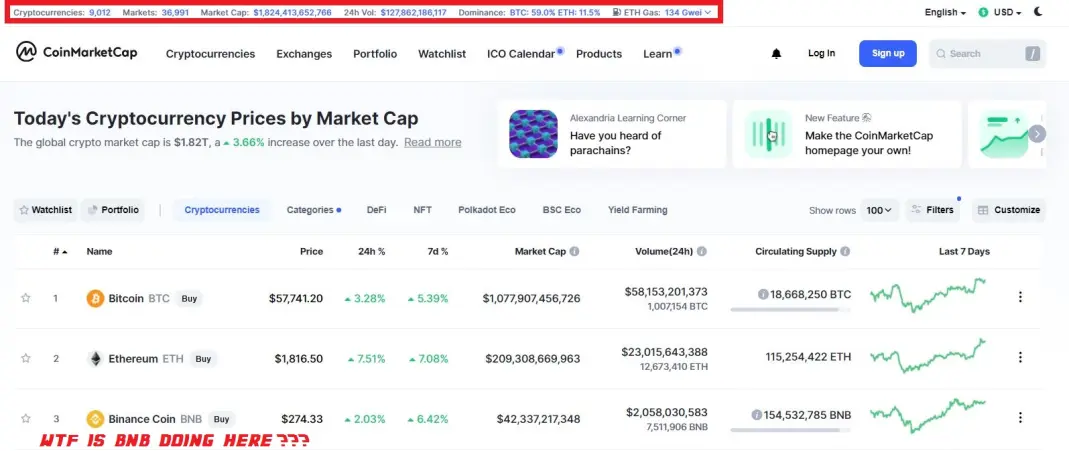Click Market Cap info icon
Image resolution: width=1069 pixels, height=451 pixels.
[x=574, y=251]
